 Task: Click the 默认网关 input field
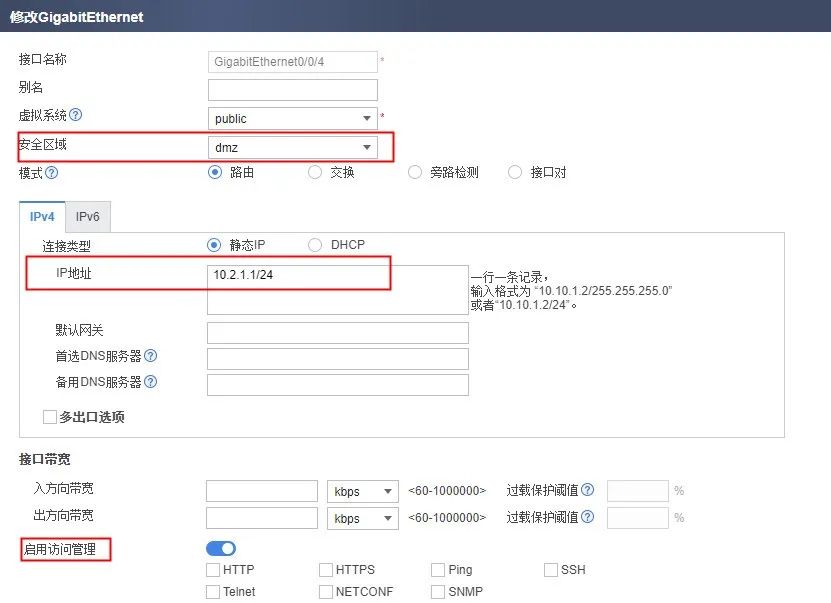click(338, 333)
